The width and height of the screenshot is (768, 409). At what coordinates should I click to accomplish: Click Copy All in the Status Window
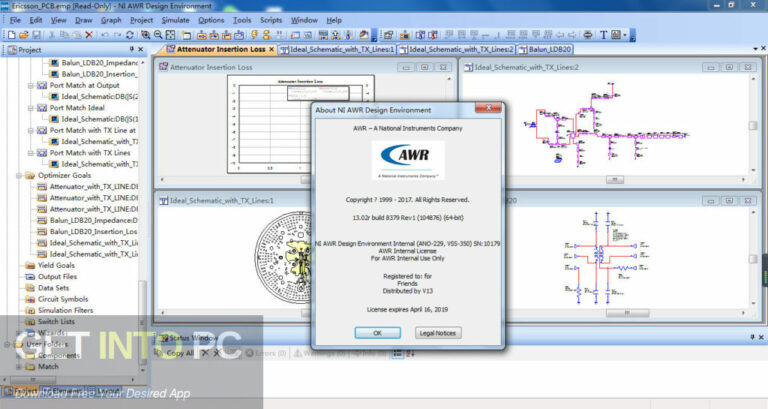(175, 353)
